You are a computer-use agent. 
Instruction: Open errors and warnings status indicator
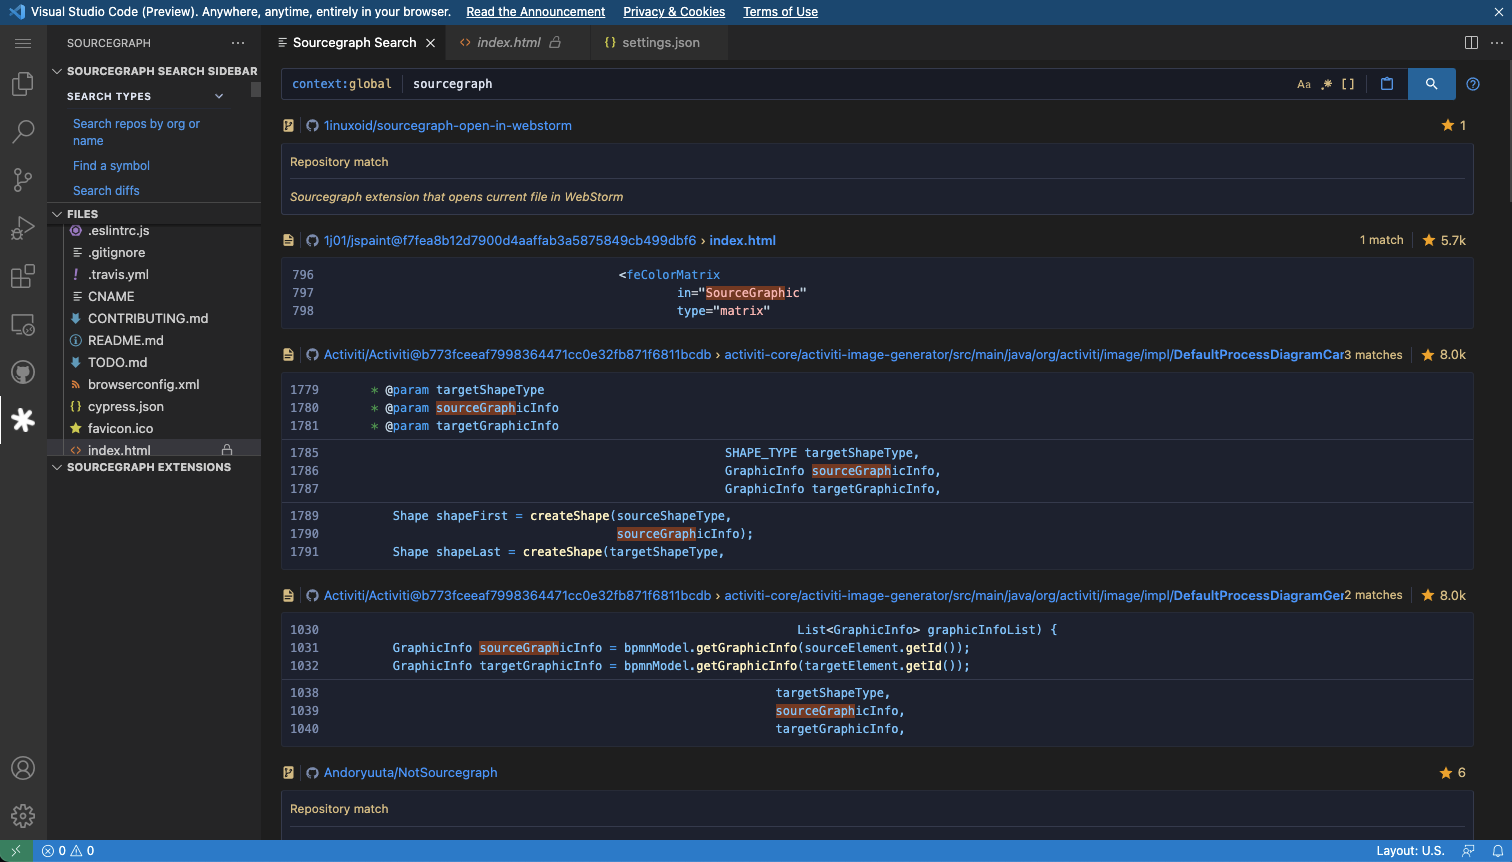click(68, 851)
